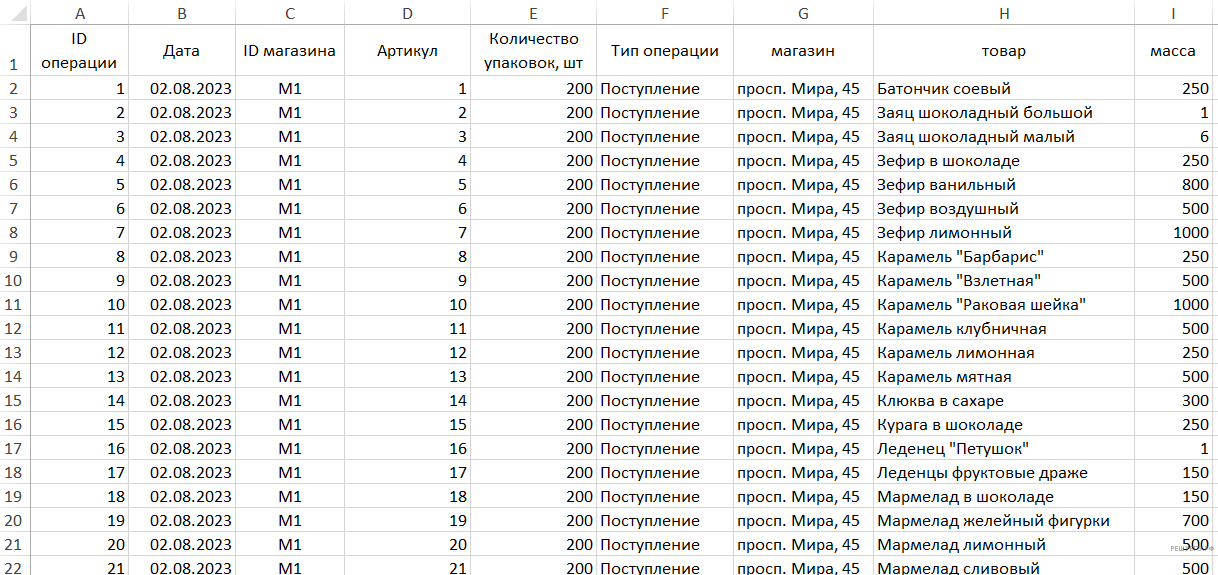Click the 'Тип операции' header cell
Viewport: 1218px width, 575px height.
coord(664,51)
